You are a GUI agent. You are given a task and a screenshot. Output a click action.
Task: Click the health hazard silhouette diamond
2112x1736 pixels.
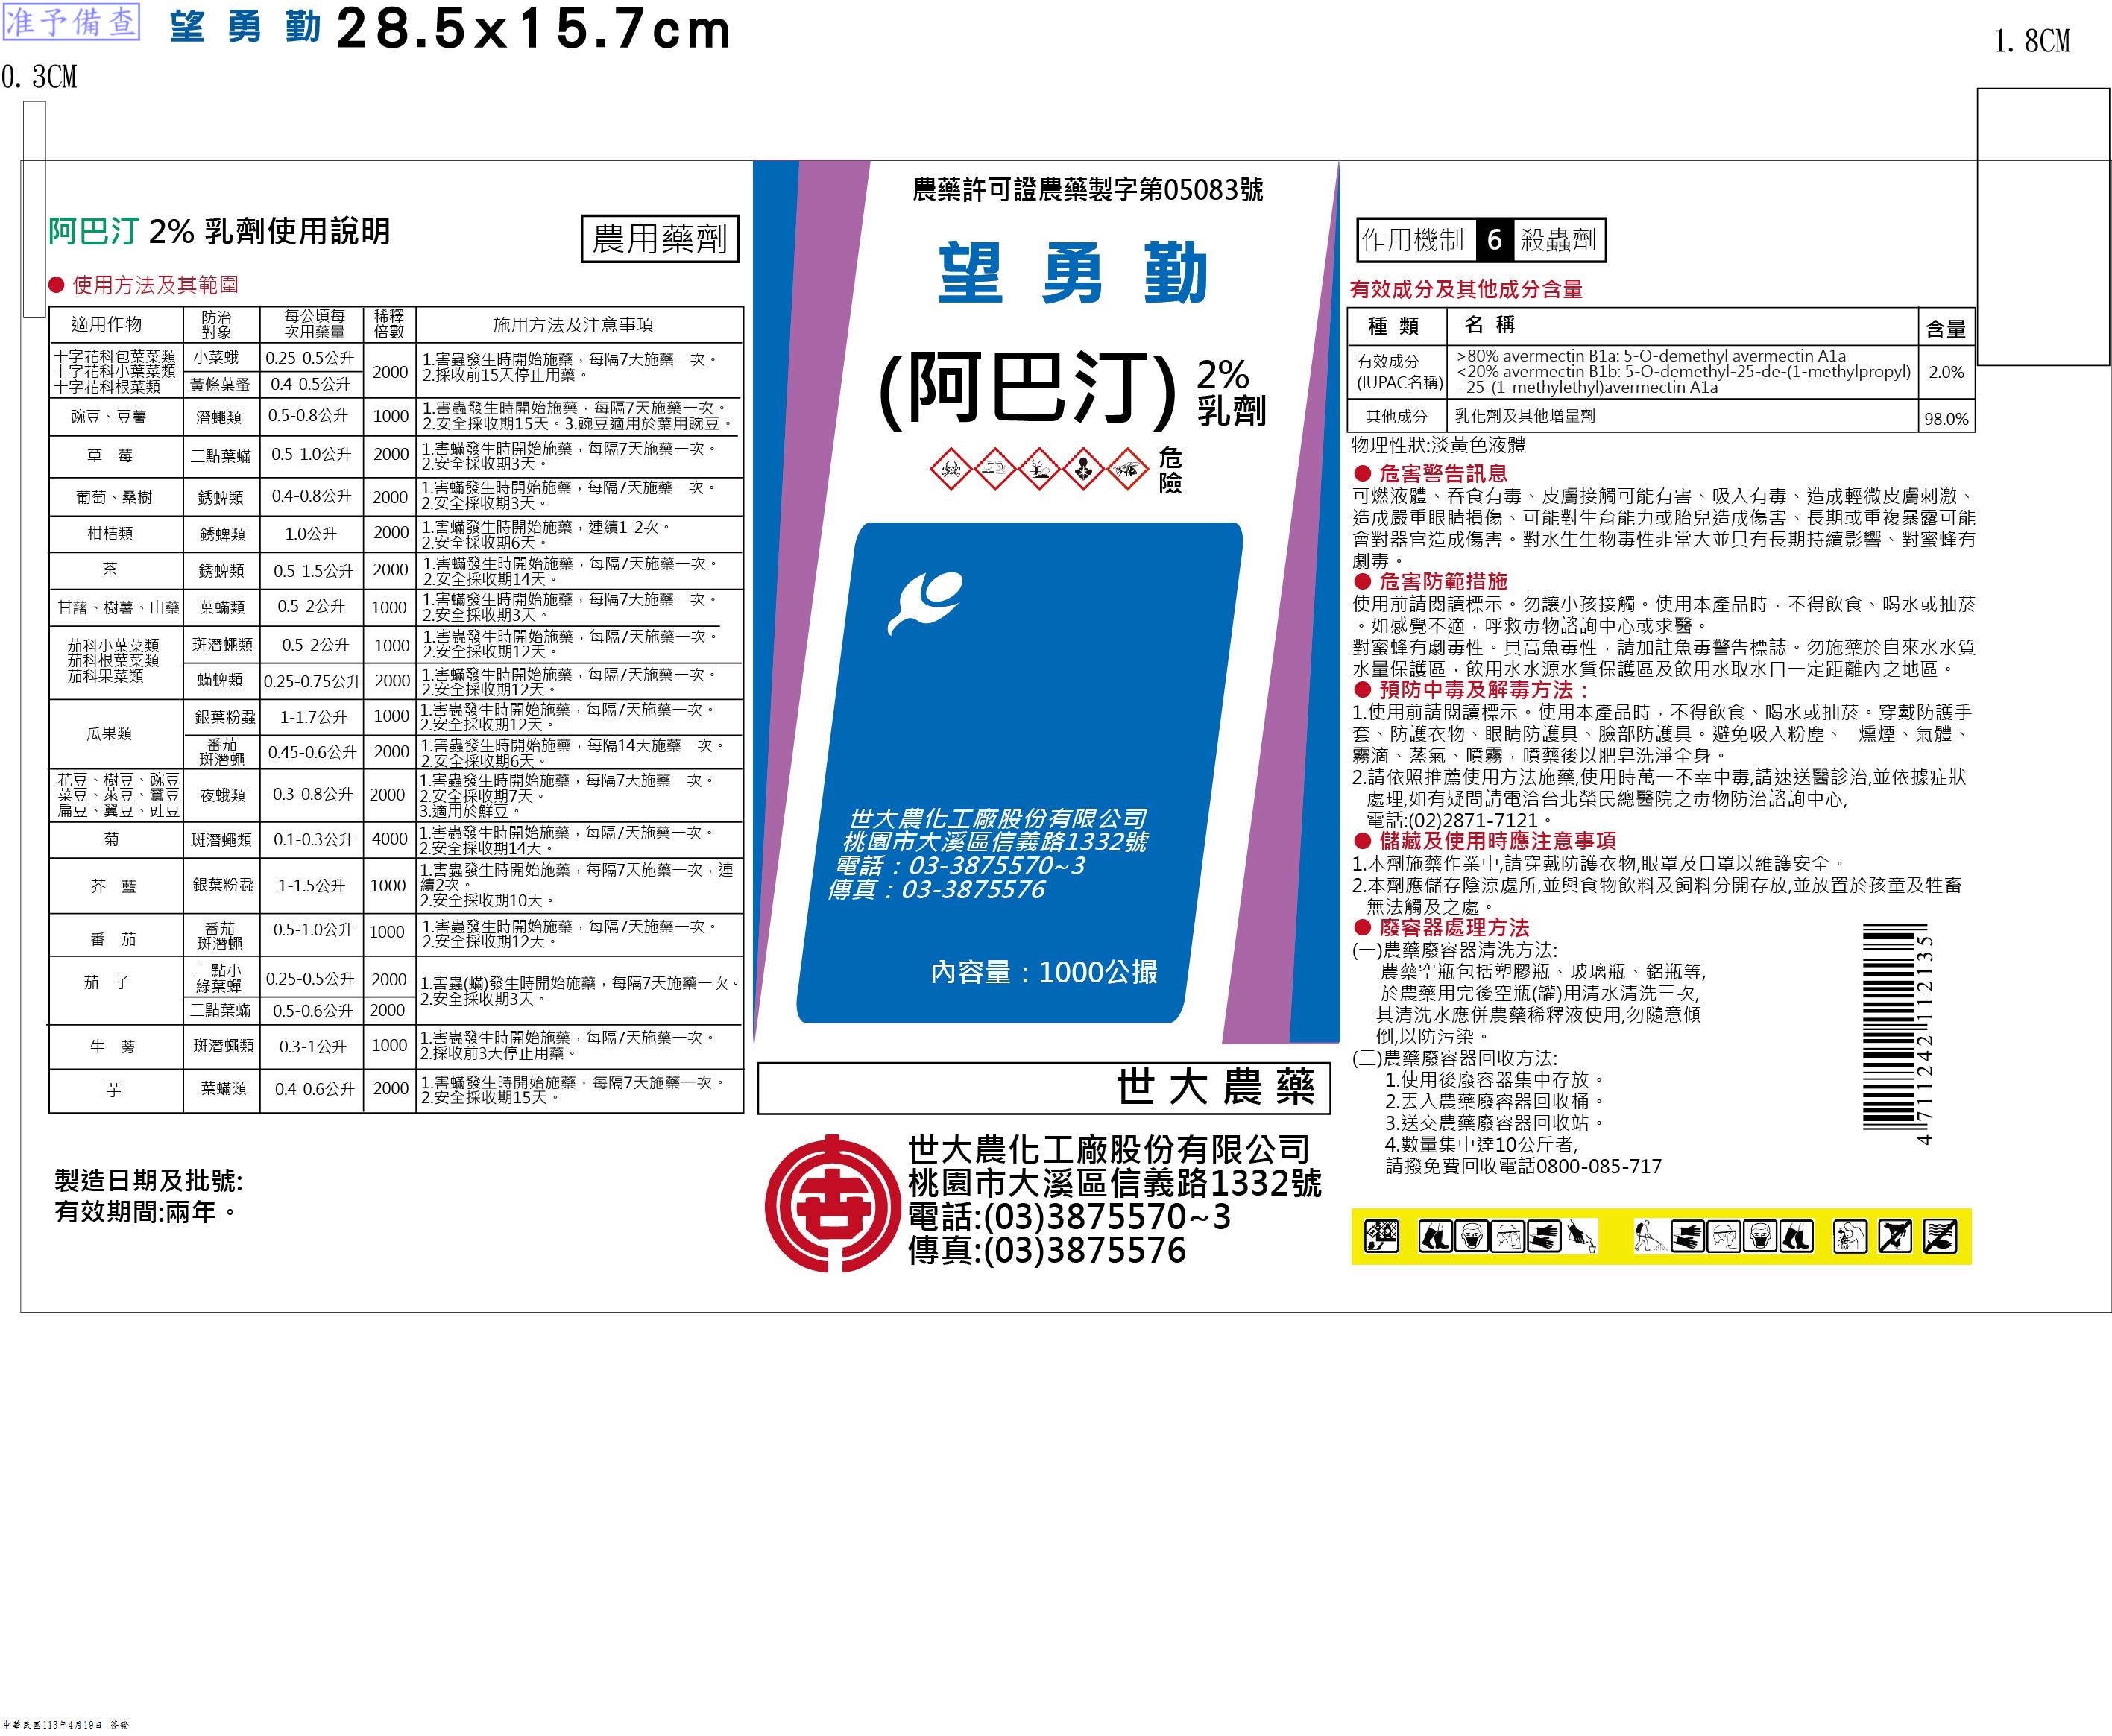(x=1083, y=468)
